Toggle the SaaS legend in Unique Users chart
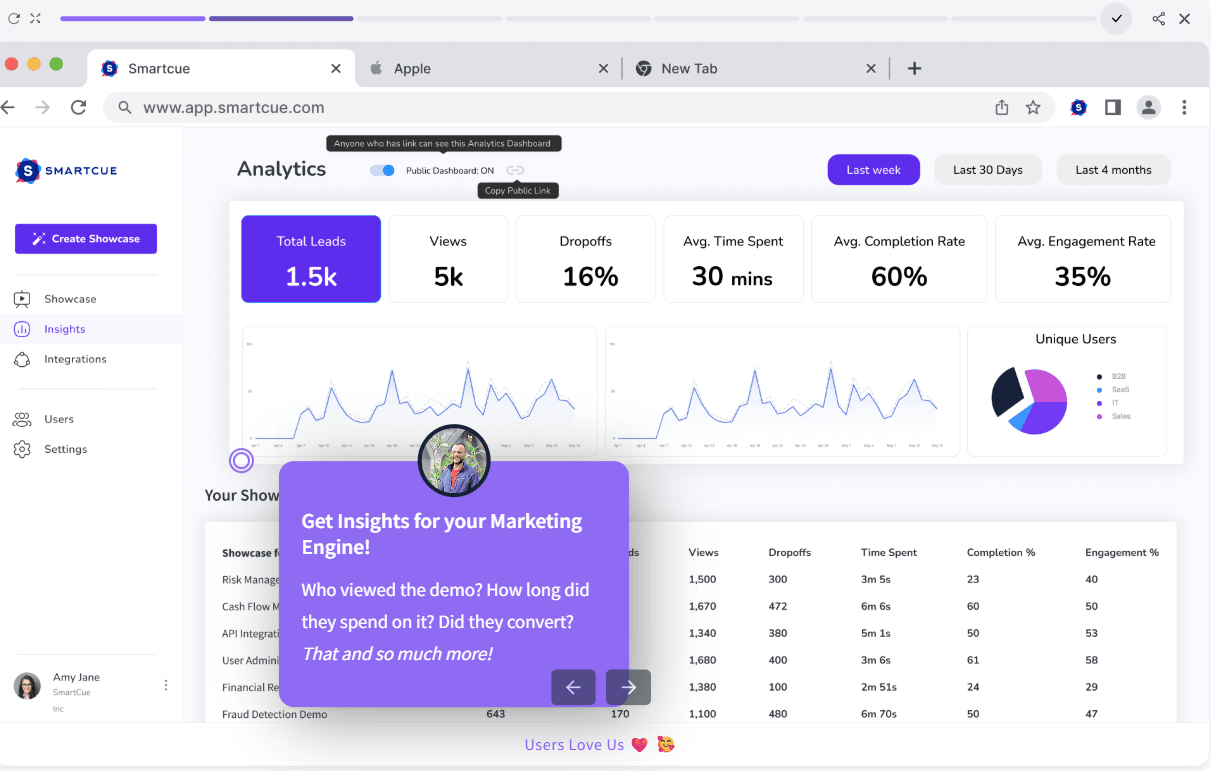1221x771 pixels. [1119, 389]
